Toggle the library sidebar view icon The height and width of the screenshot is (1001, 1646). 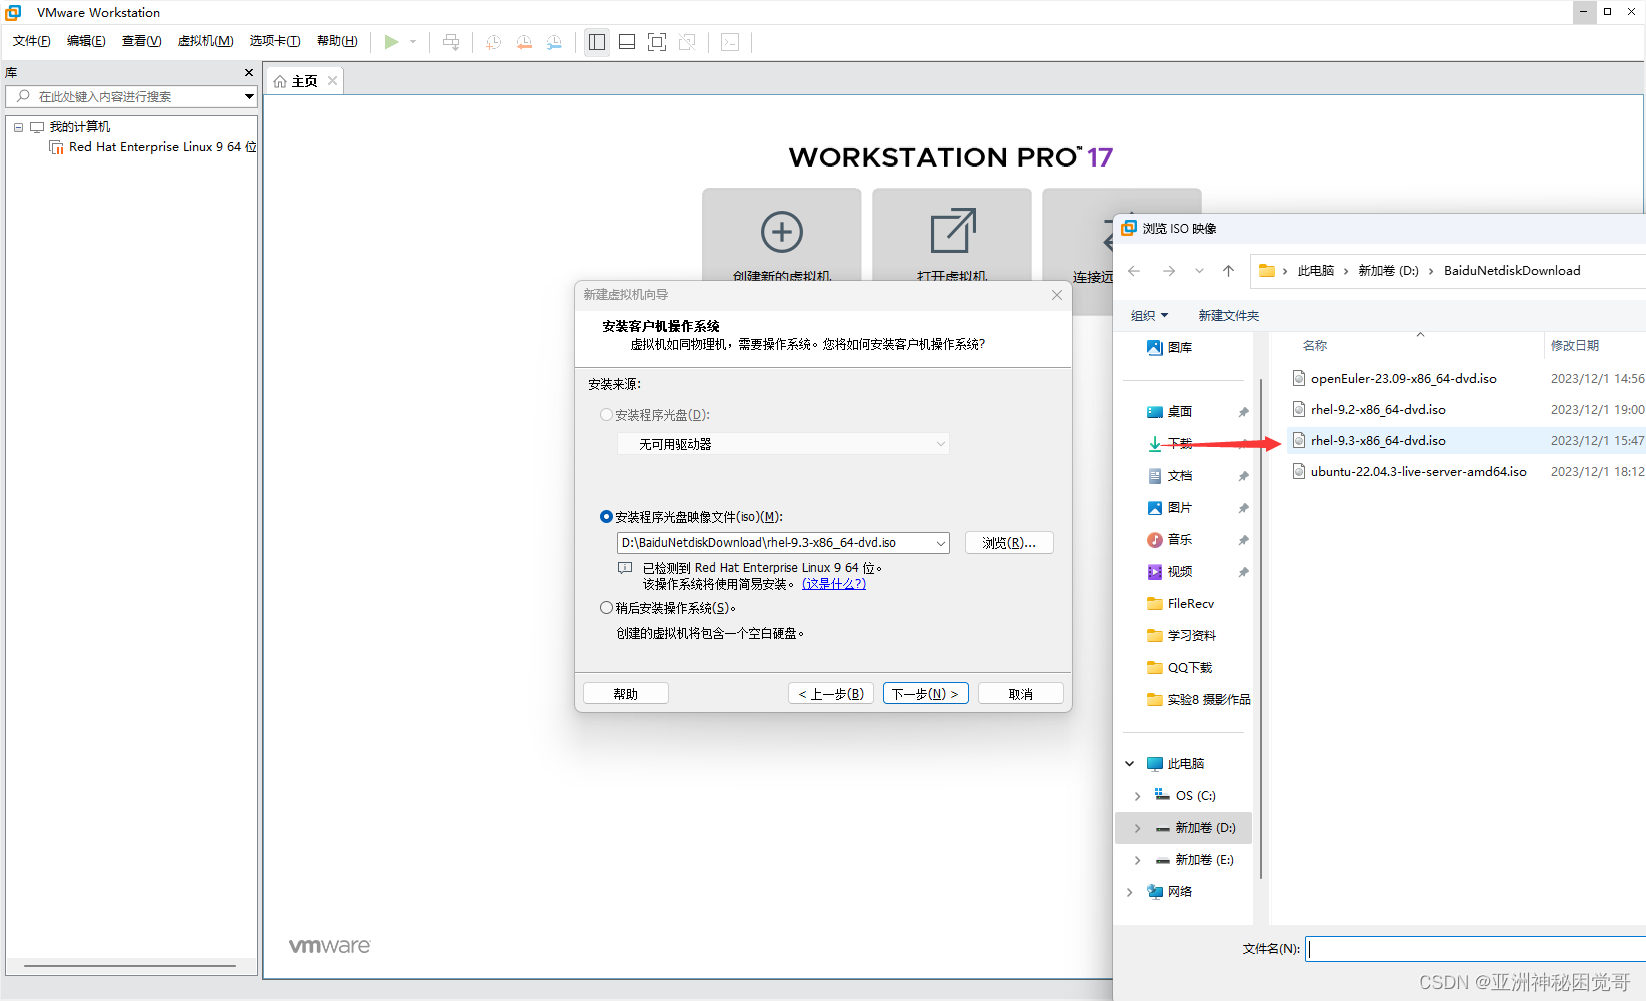[597, 42]
